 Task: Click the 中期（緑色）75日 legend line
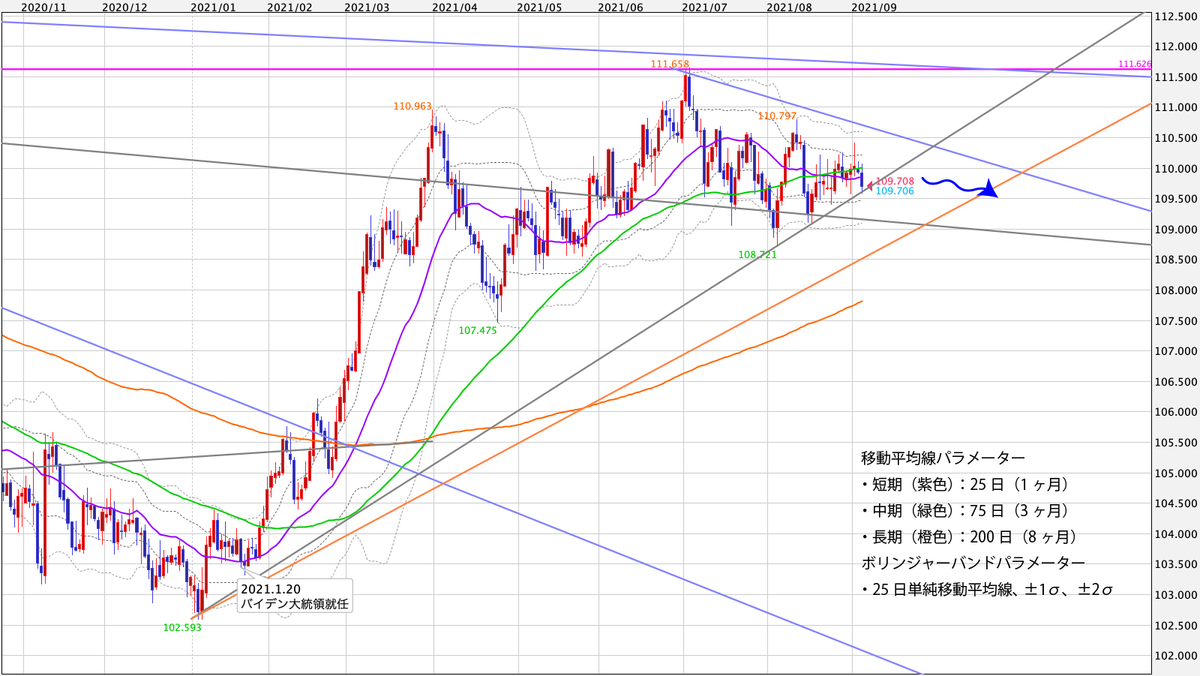[x=966, y=511]
